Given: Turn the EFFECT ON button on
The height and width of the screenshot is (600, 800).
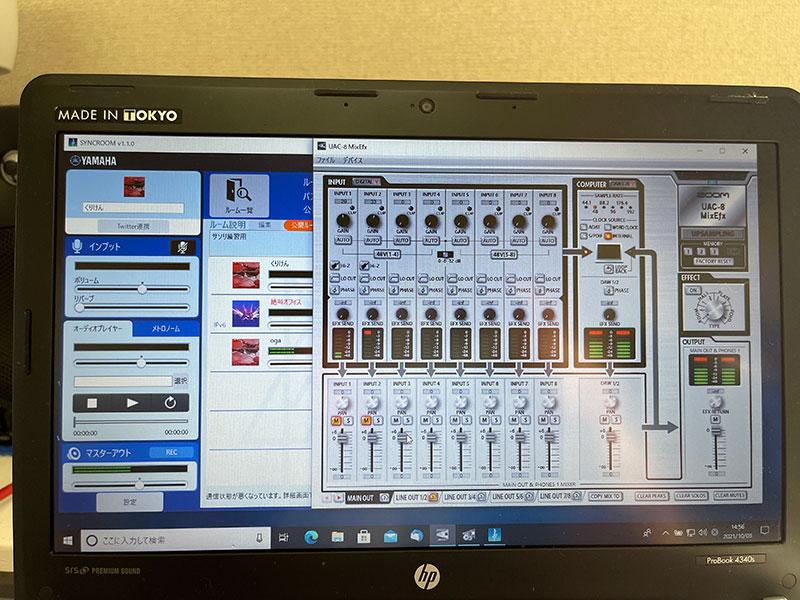Looking at the screenshot, I should (x=693, y=290).
